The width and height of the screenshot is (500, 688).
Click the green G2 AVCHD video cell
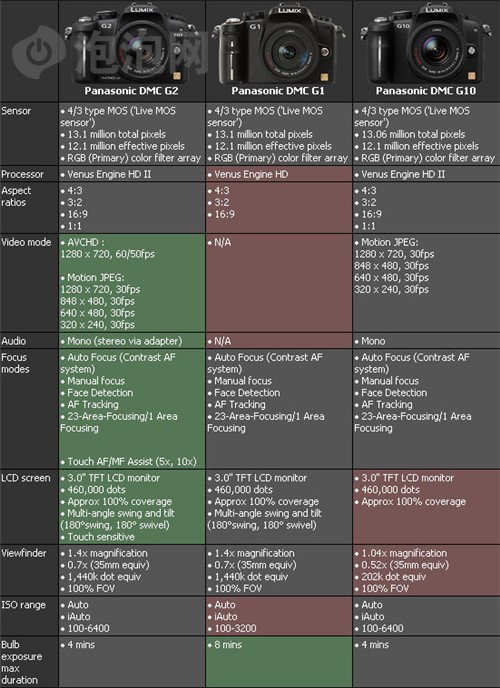(x=132, y=283)
